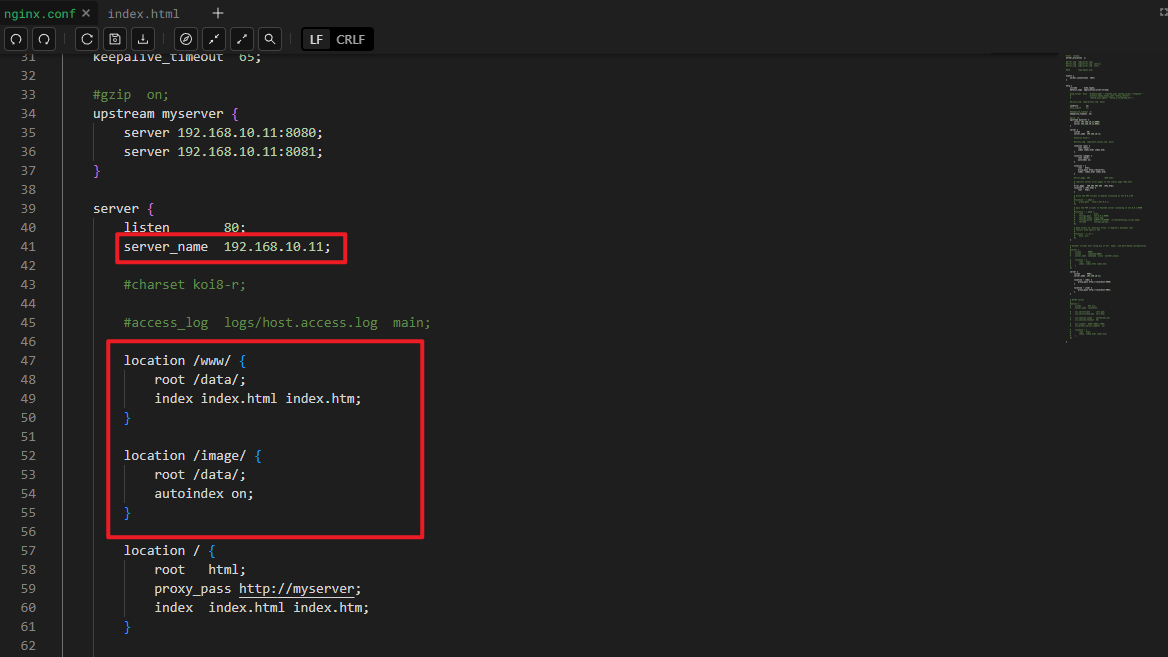The height and width of the screenshot is (657, 1168).
Task: Click line number 57
Action: click(28, 550)
